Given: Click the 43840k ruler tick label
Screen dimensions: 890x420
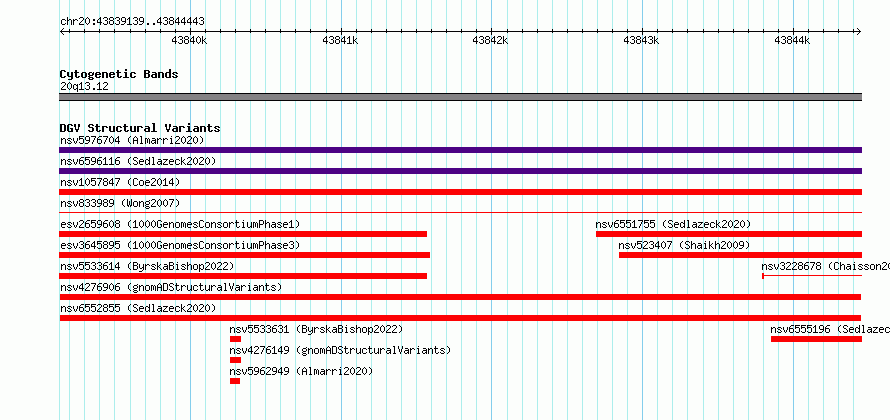Looking at the screenshot, I should (x=190, y=41).
